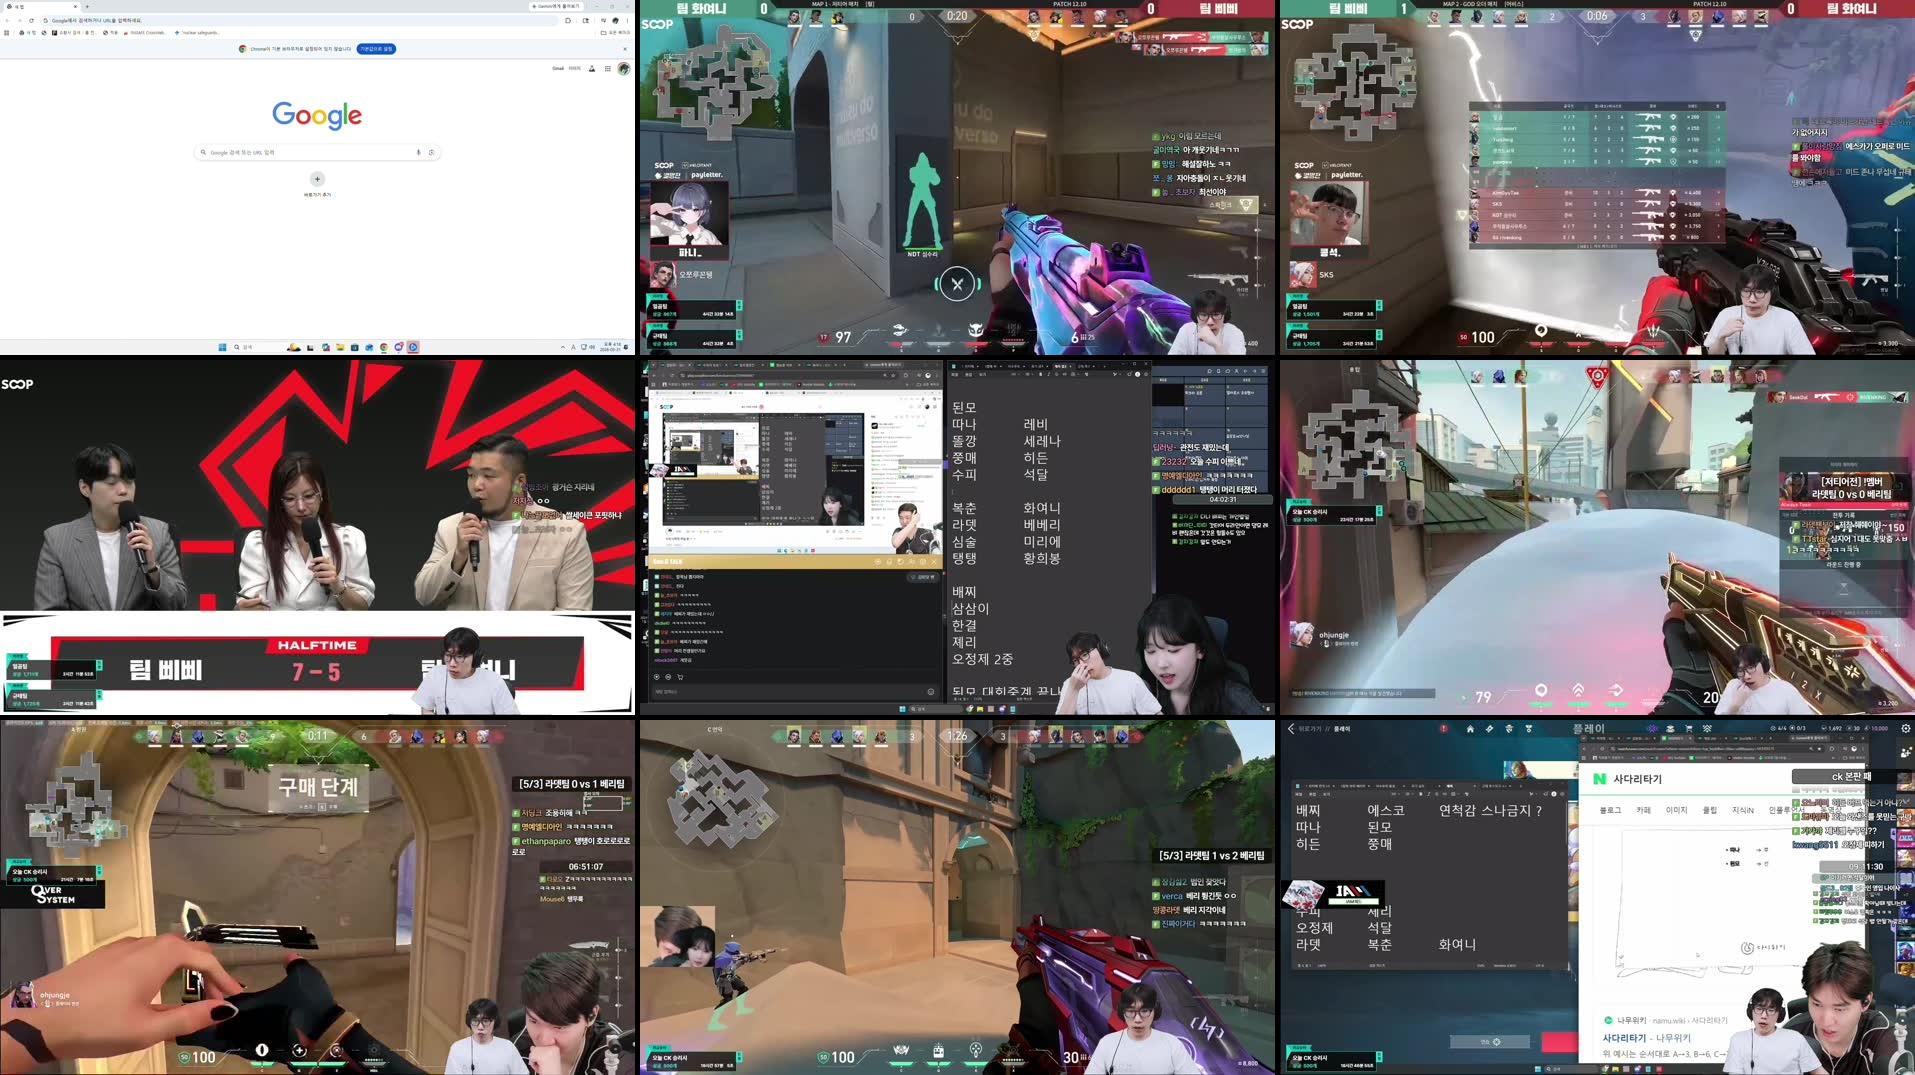1915x1075 pixels.
Task: Dismiss the default-browser infobar with its X
Action: (x=625, y=49)
